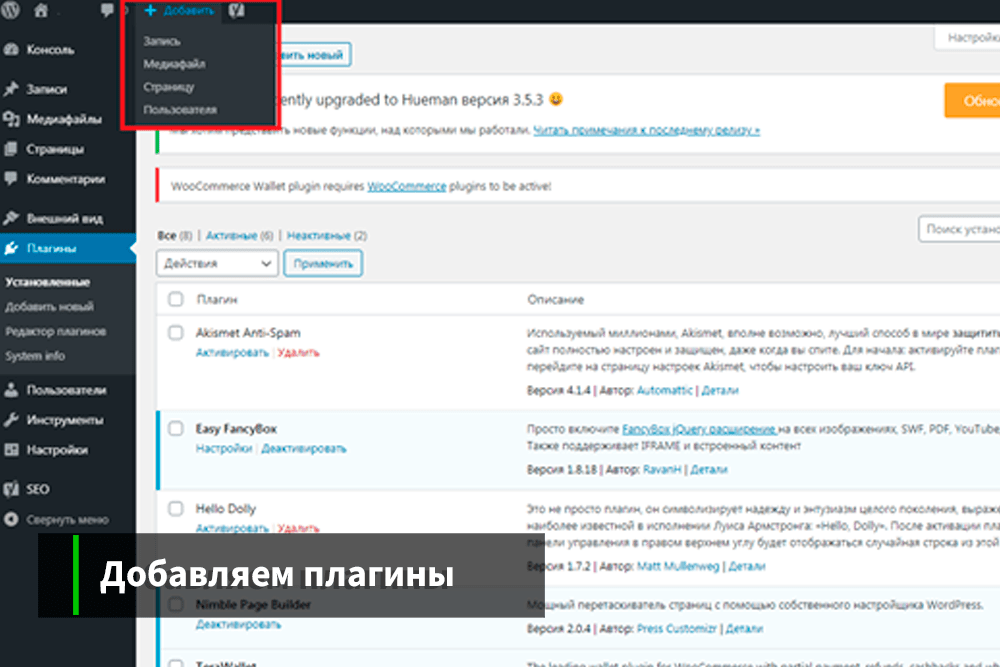Image resolution: width=1000 pixels, height=667 pixels.
Task: Open the Press Customizr author link
Action: click(677, 629)
